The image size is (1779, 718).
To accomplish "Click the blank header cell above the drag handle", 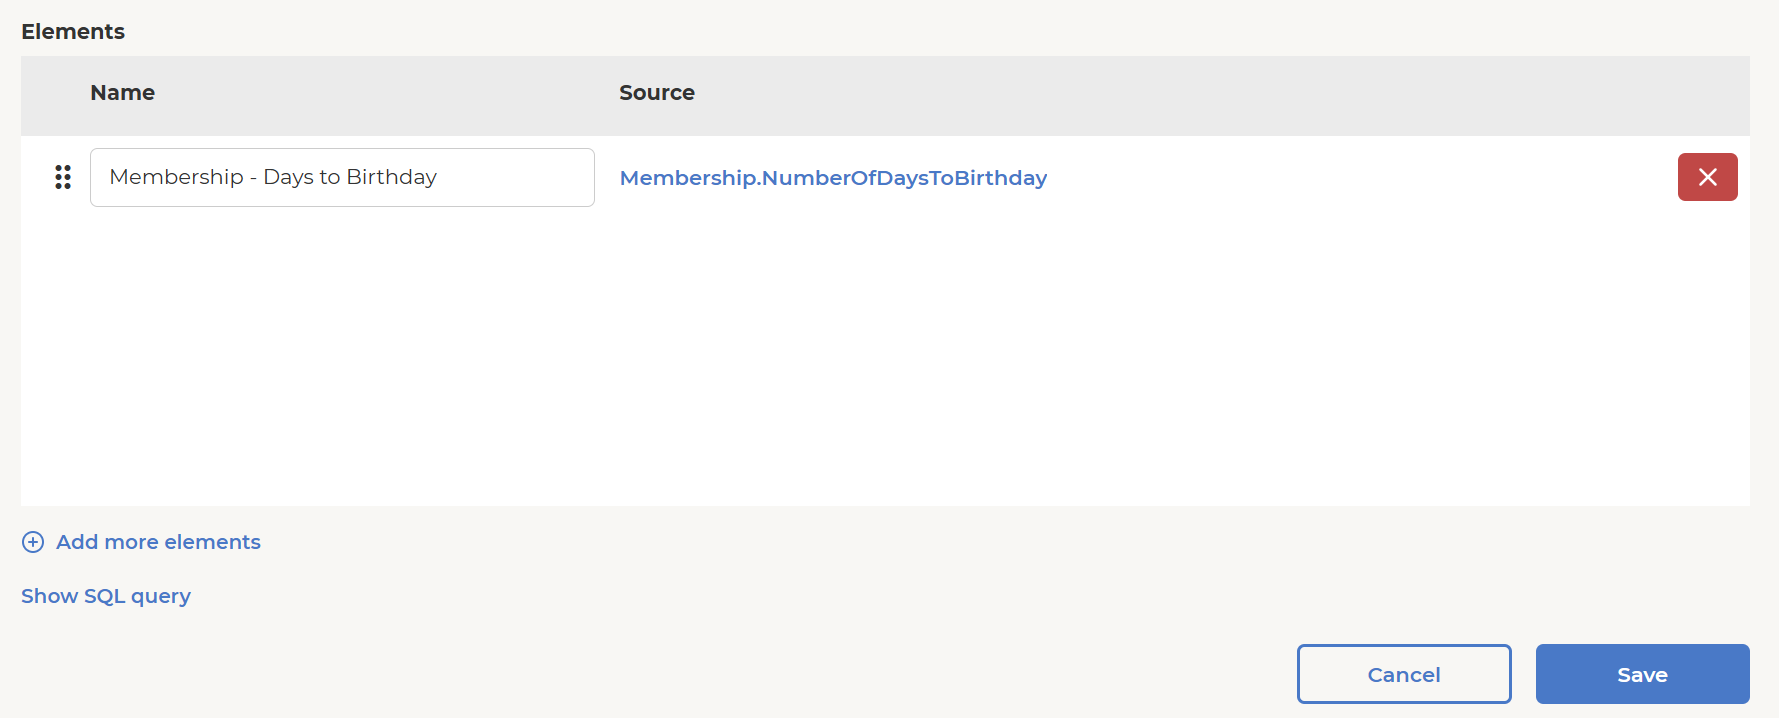I will point(55,95).
